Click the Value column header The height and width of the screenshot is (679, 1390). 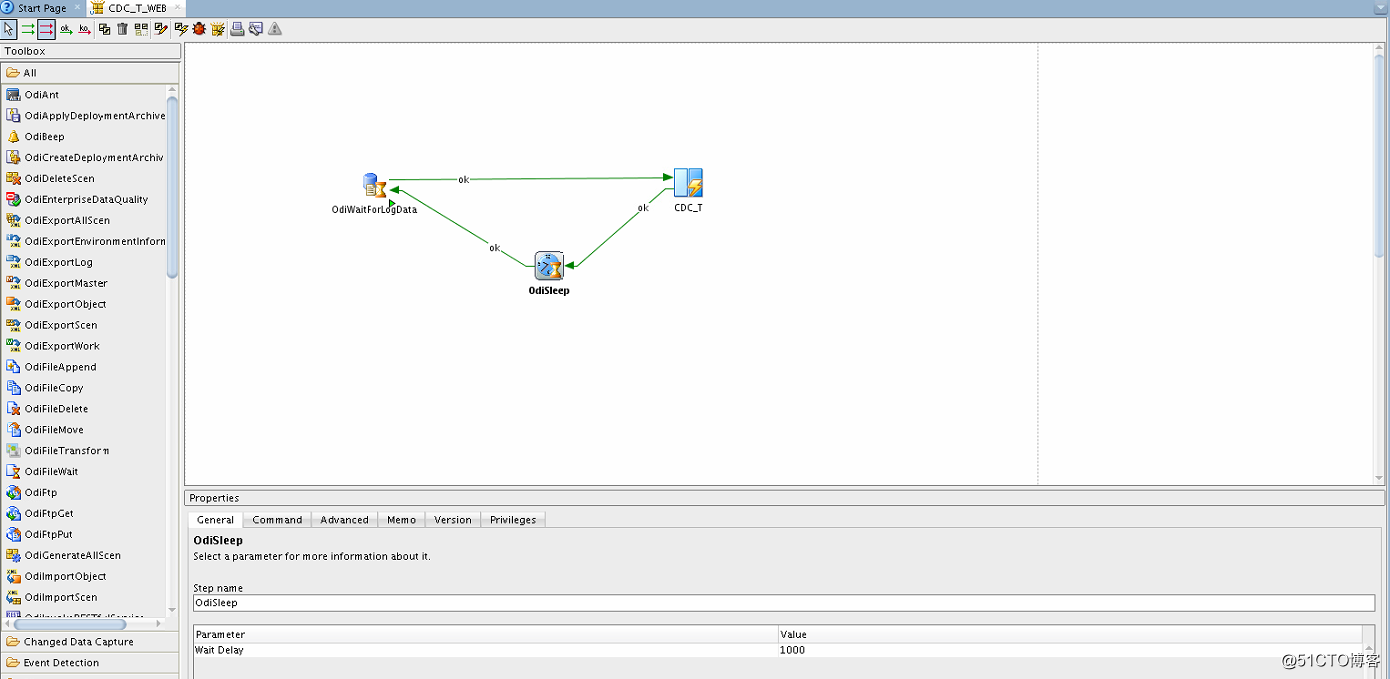[x=1070, y=634]
